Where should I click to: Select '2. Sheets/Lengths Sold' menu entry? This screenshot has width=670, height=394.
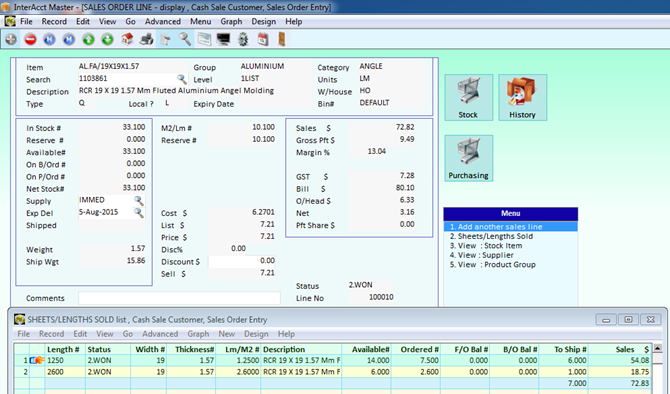[511, 236]
